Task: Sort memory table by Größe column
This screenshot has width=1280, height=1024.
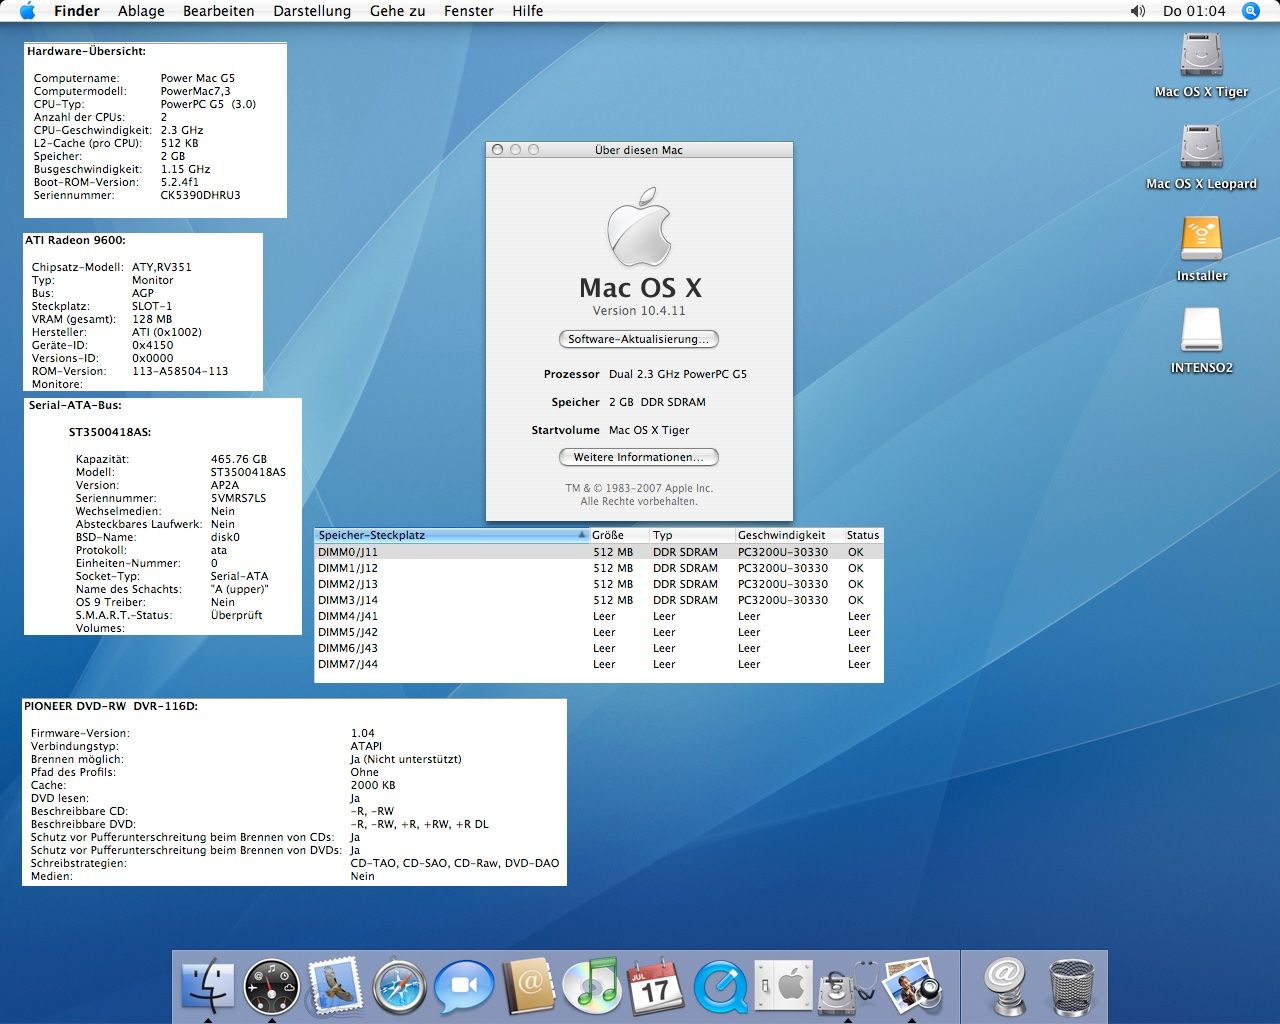Action: 619,535
